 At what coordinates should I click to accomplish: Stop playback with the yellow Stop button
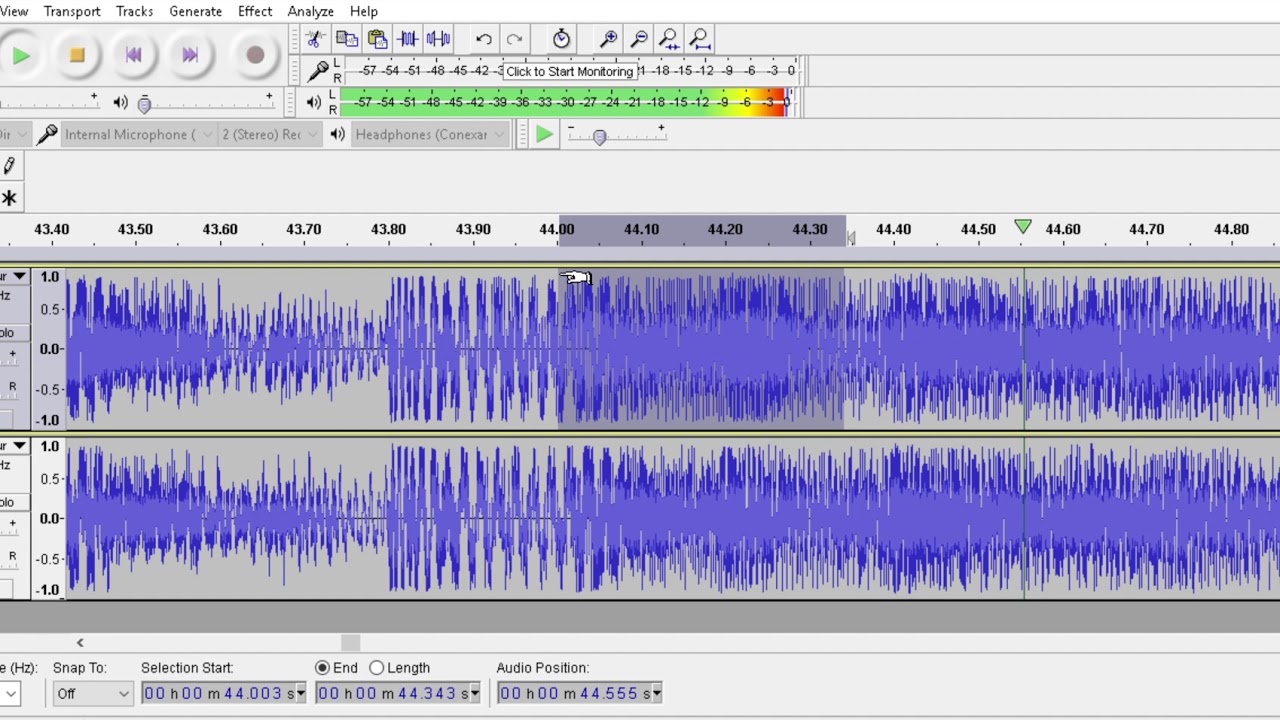tap(77, 56)
